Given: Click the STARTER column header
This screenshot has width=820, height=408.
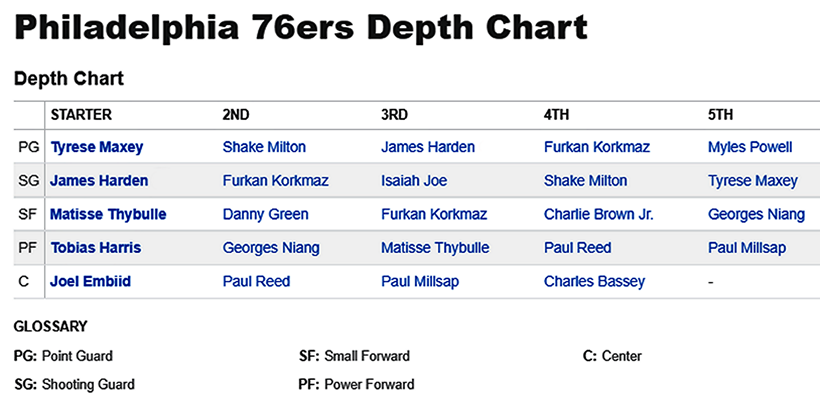Looking at the screenshot, I should pos(81,115).
